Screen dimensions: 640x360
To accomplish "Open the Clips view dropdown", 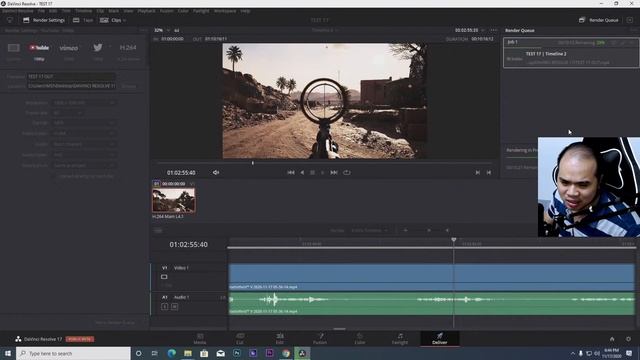I will pos(113,20).
